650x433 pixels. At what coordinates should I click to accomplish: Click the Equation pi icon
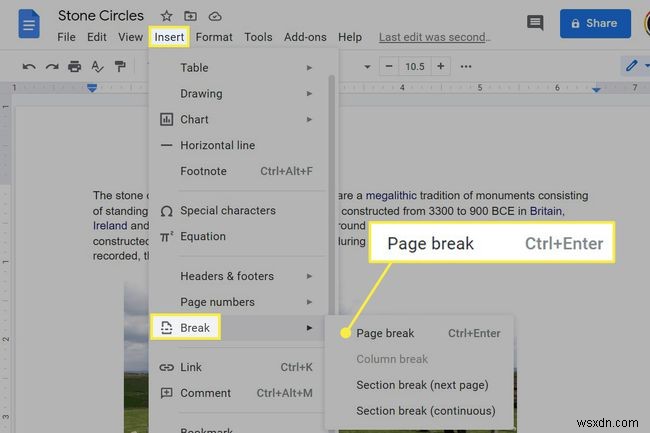point(167,236)
